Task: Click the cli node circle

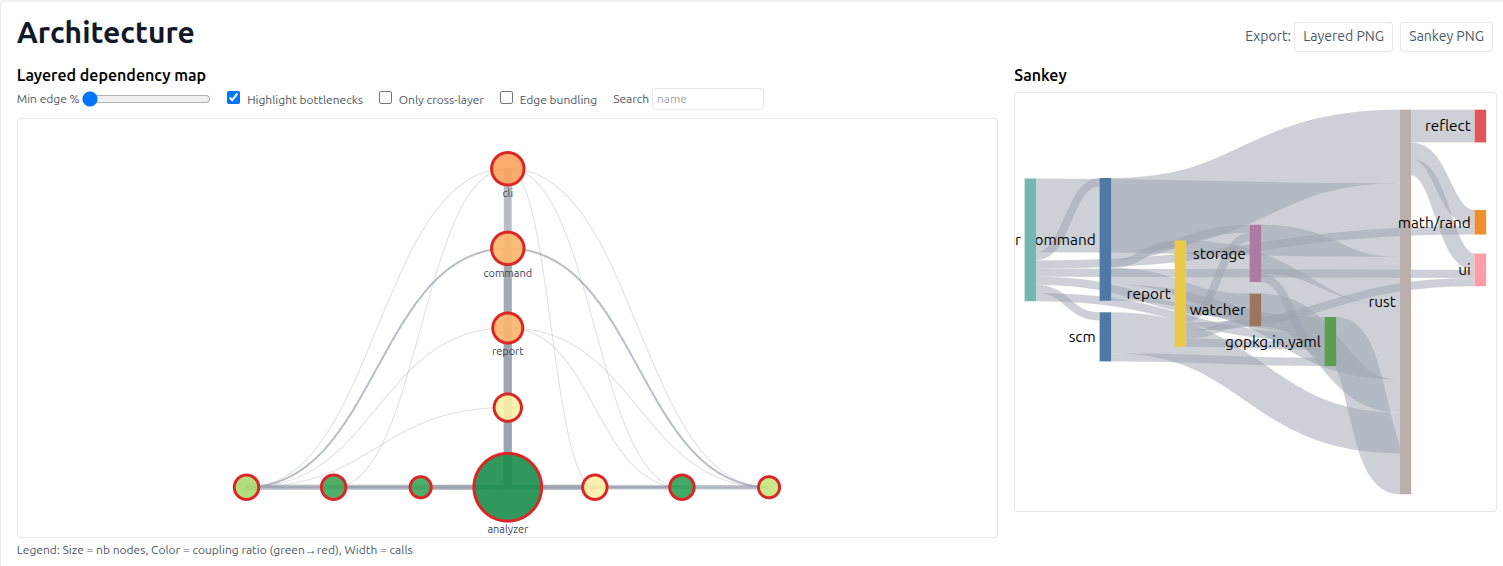Action: click(x=507, y=168)
